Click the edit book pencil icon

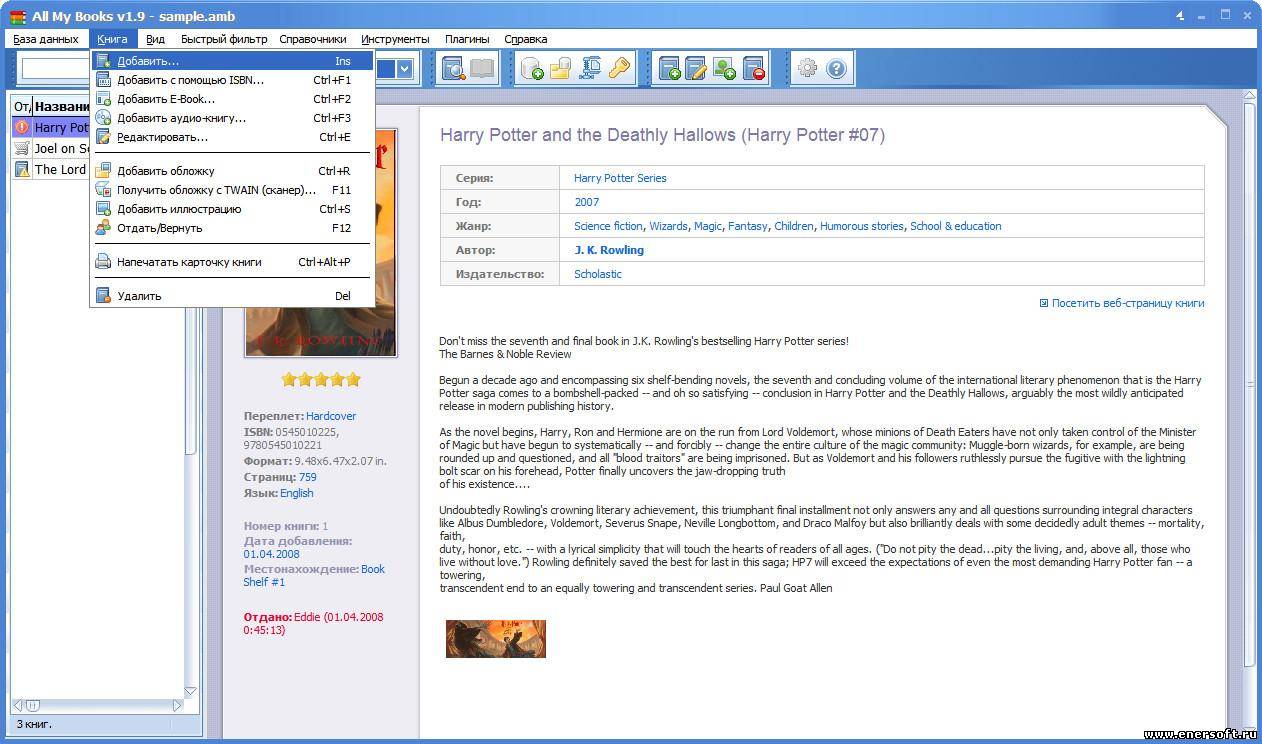(697, 69)
